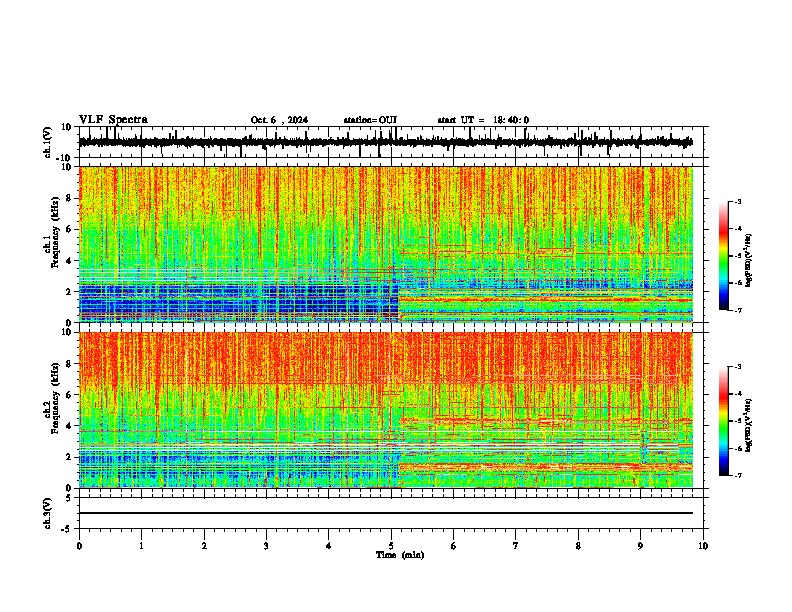Click the ch.2 colorbar 'log(PSD)(V²/Hz)' label
This screenshot has width=792, height=612.
pyautogui.click(x=749, y=425)
